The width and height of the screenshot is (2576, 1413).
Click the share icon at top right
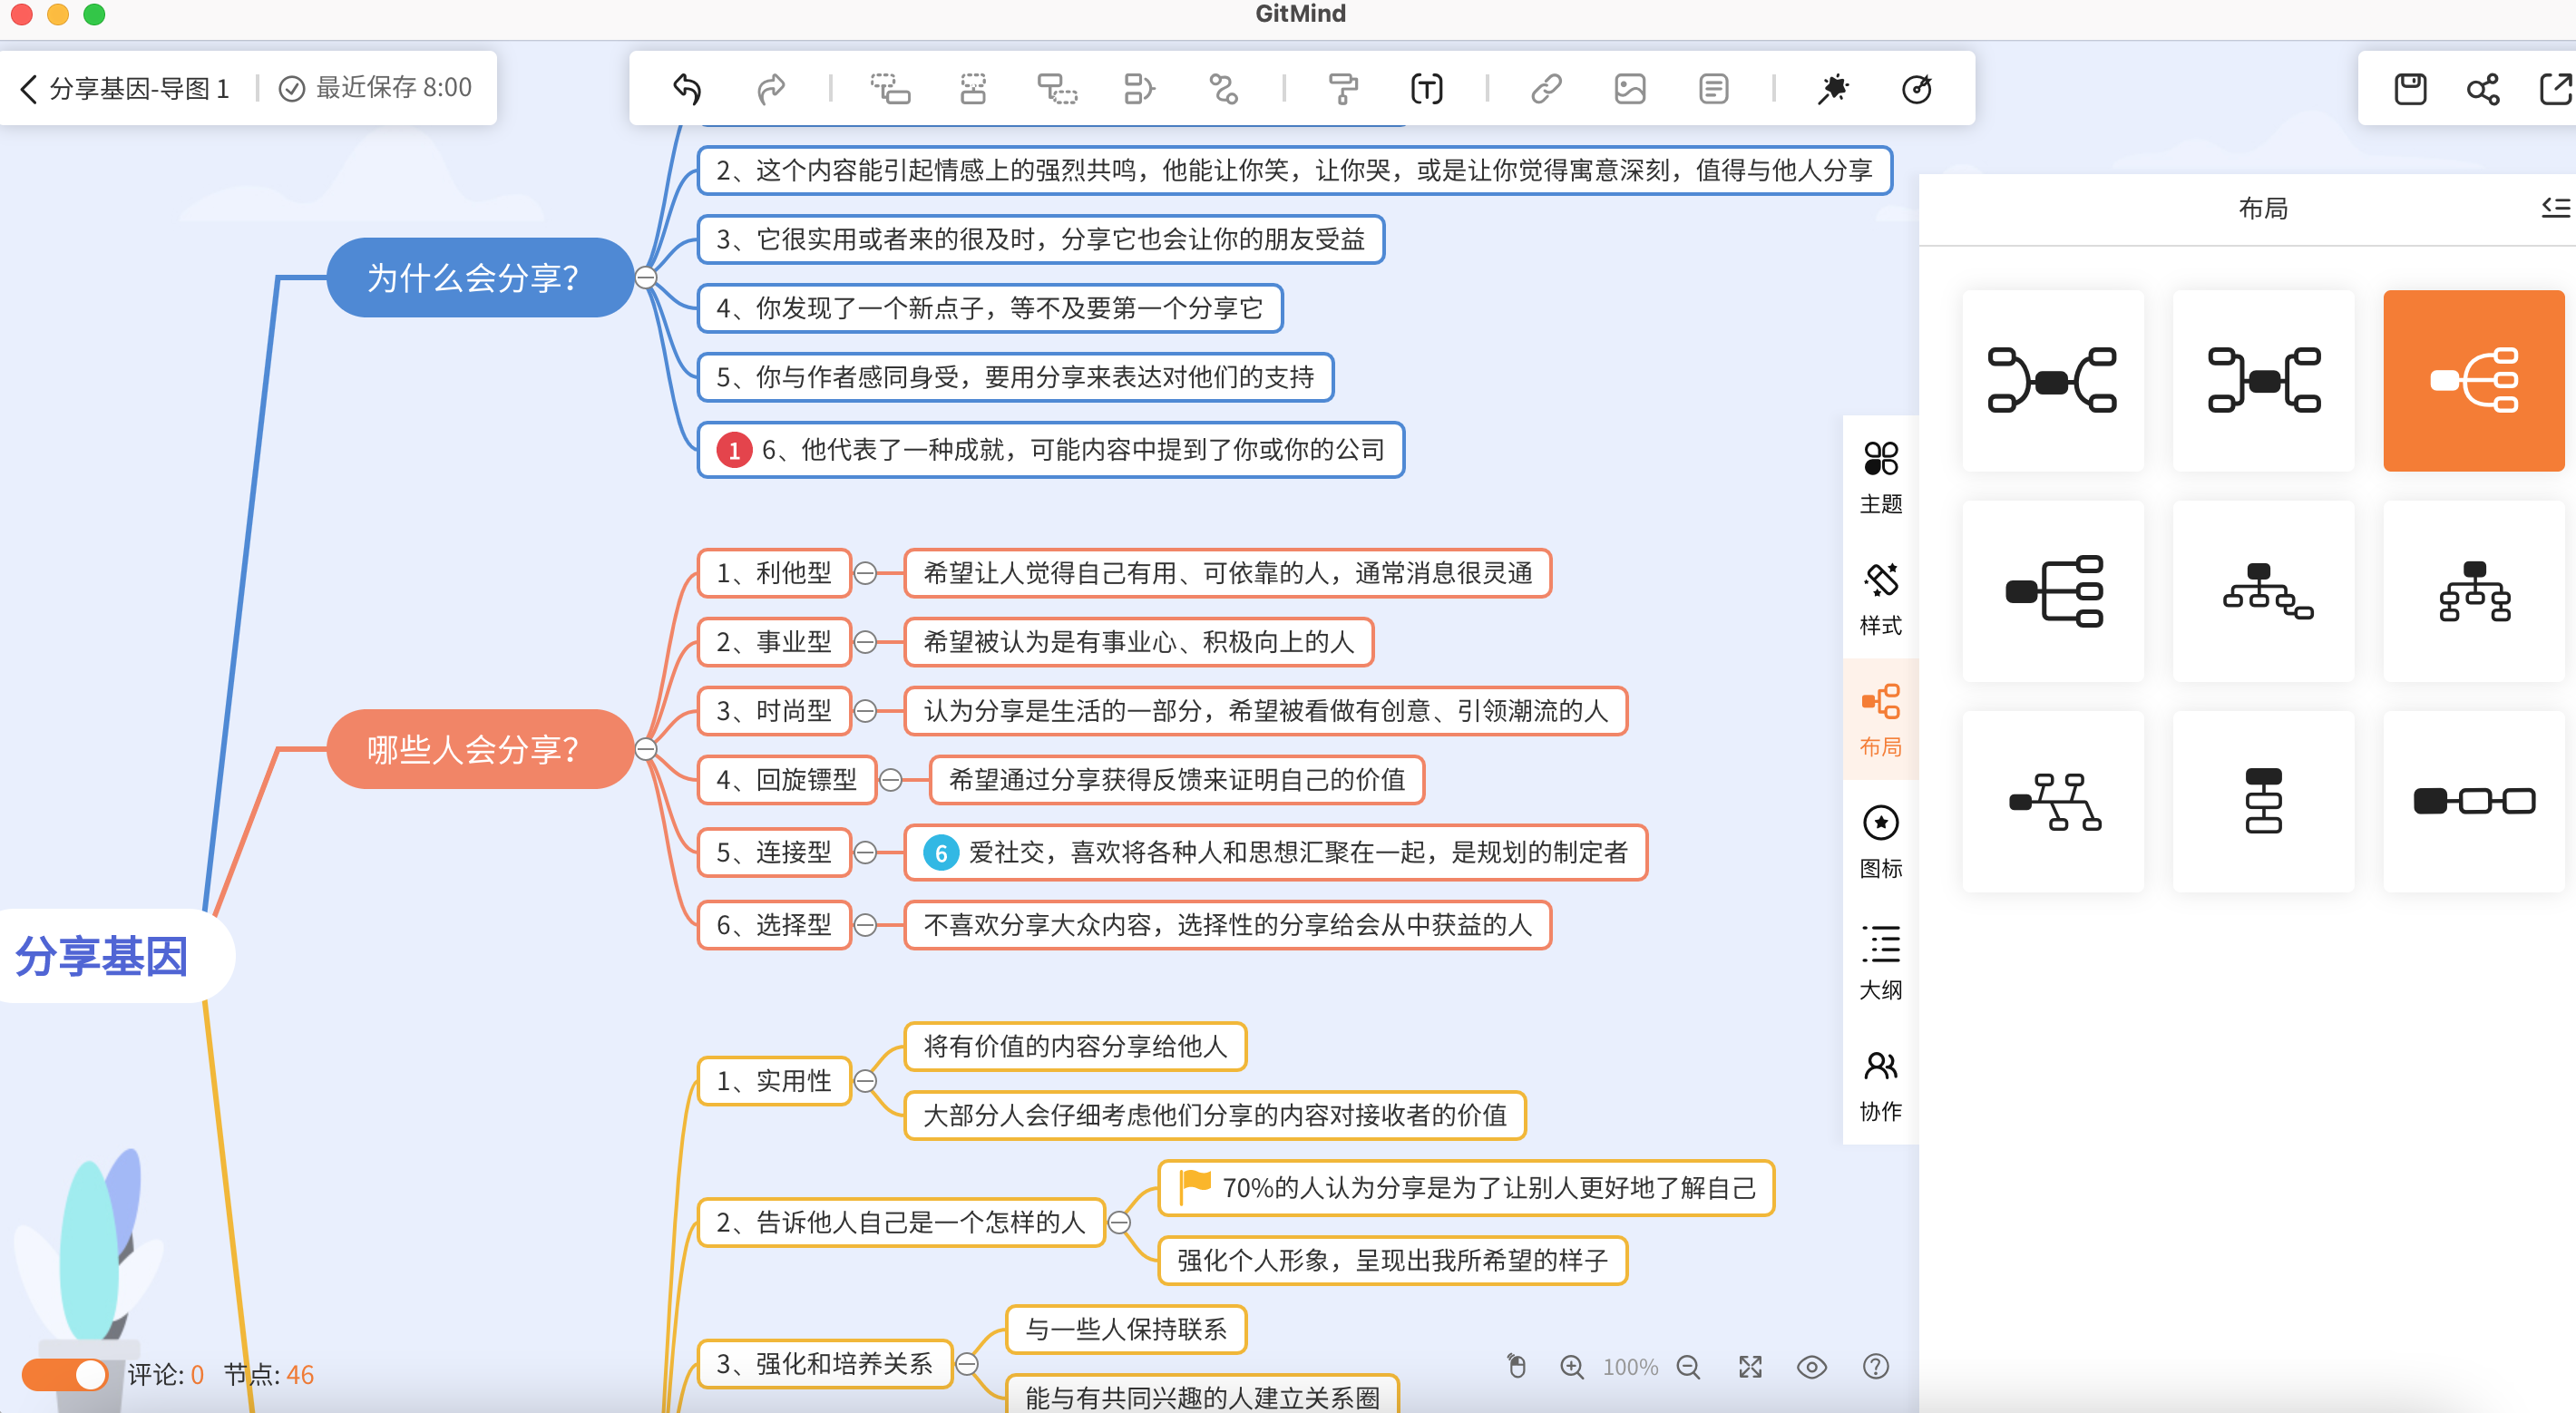[x=2482, y=89]
